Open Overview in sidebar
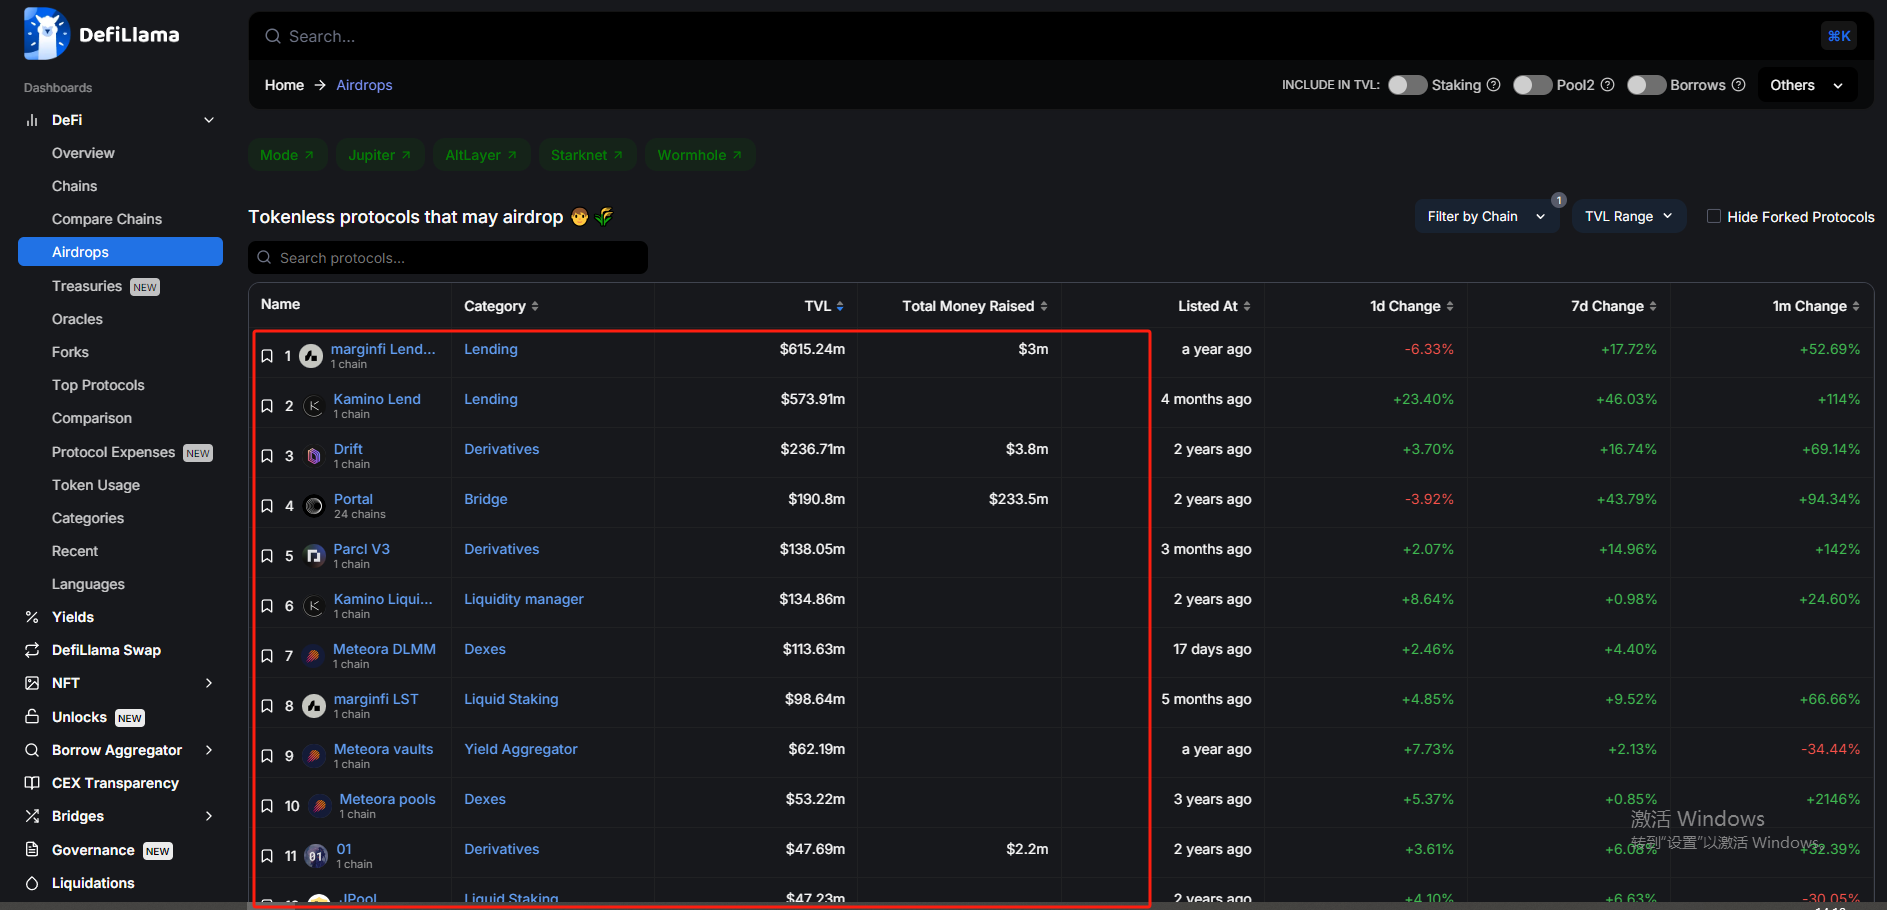Viewport: 1887px width, 910px height. [83, 153]
